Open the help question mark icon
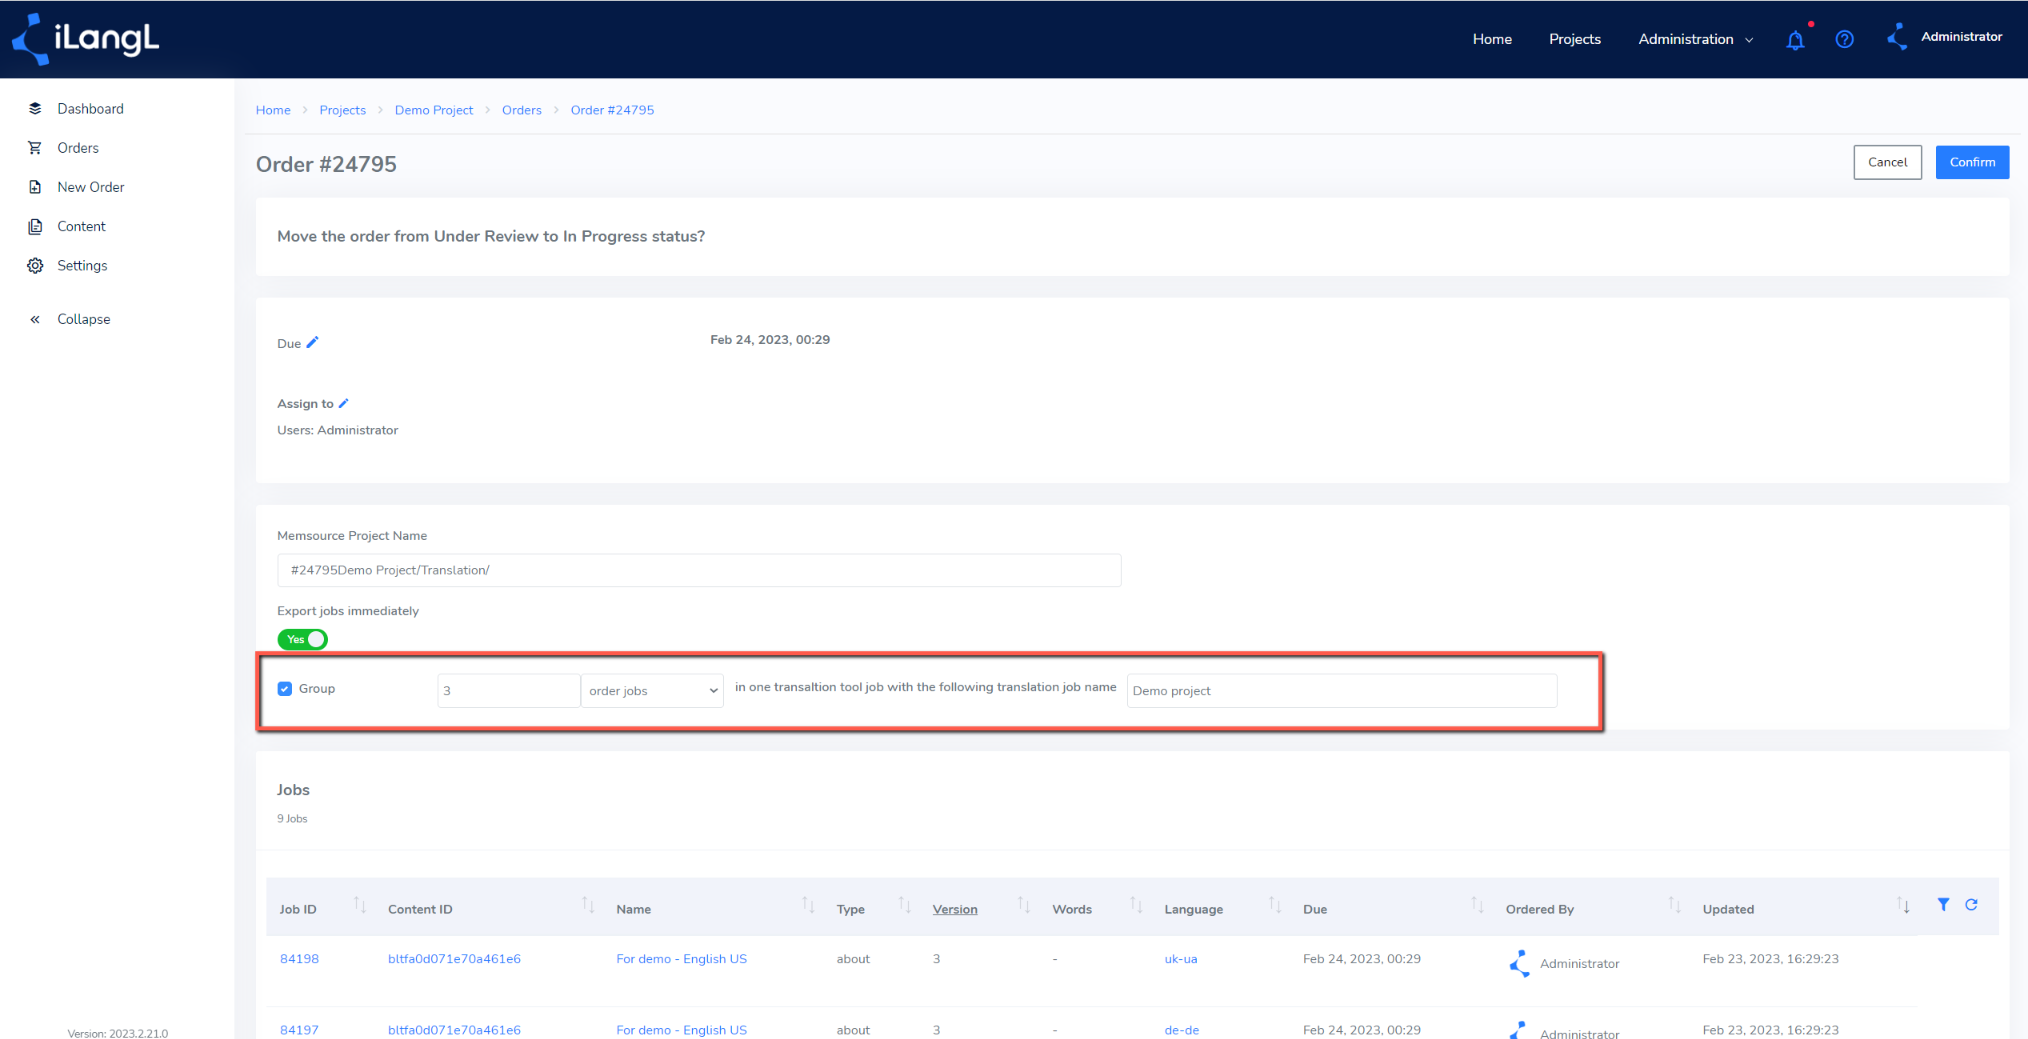Image resolution: width=2028 pixels, height=1039 pixels. (x=1844, y=39)
